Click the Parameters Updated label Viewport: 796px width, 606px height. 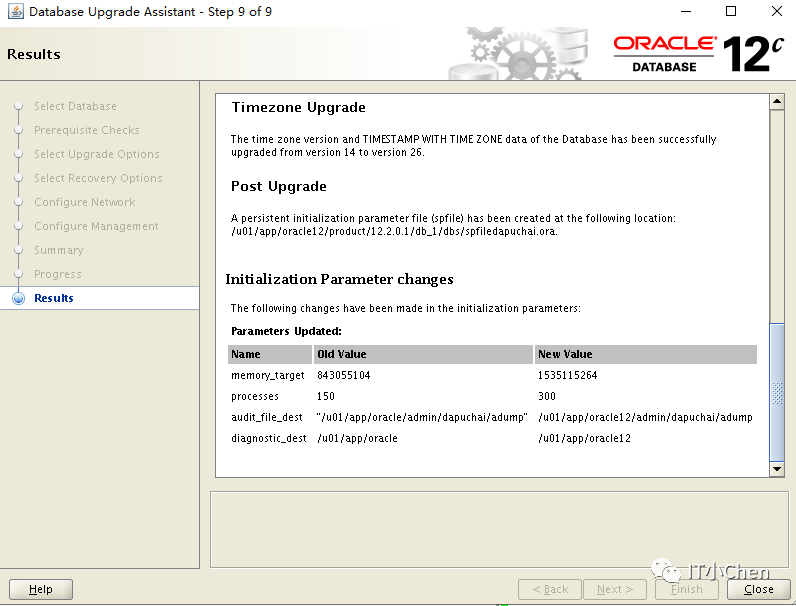coord(286,331)
